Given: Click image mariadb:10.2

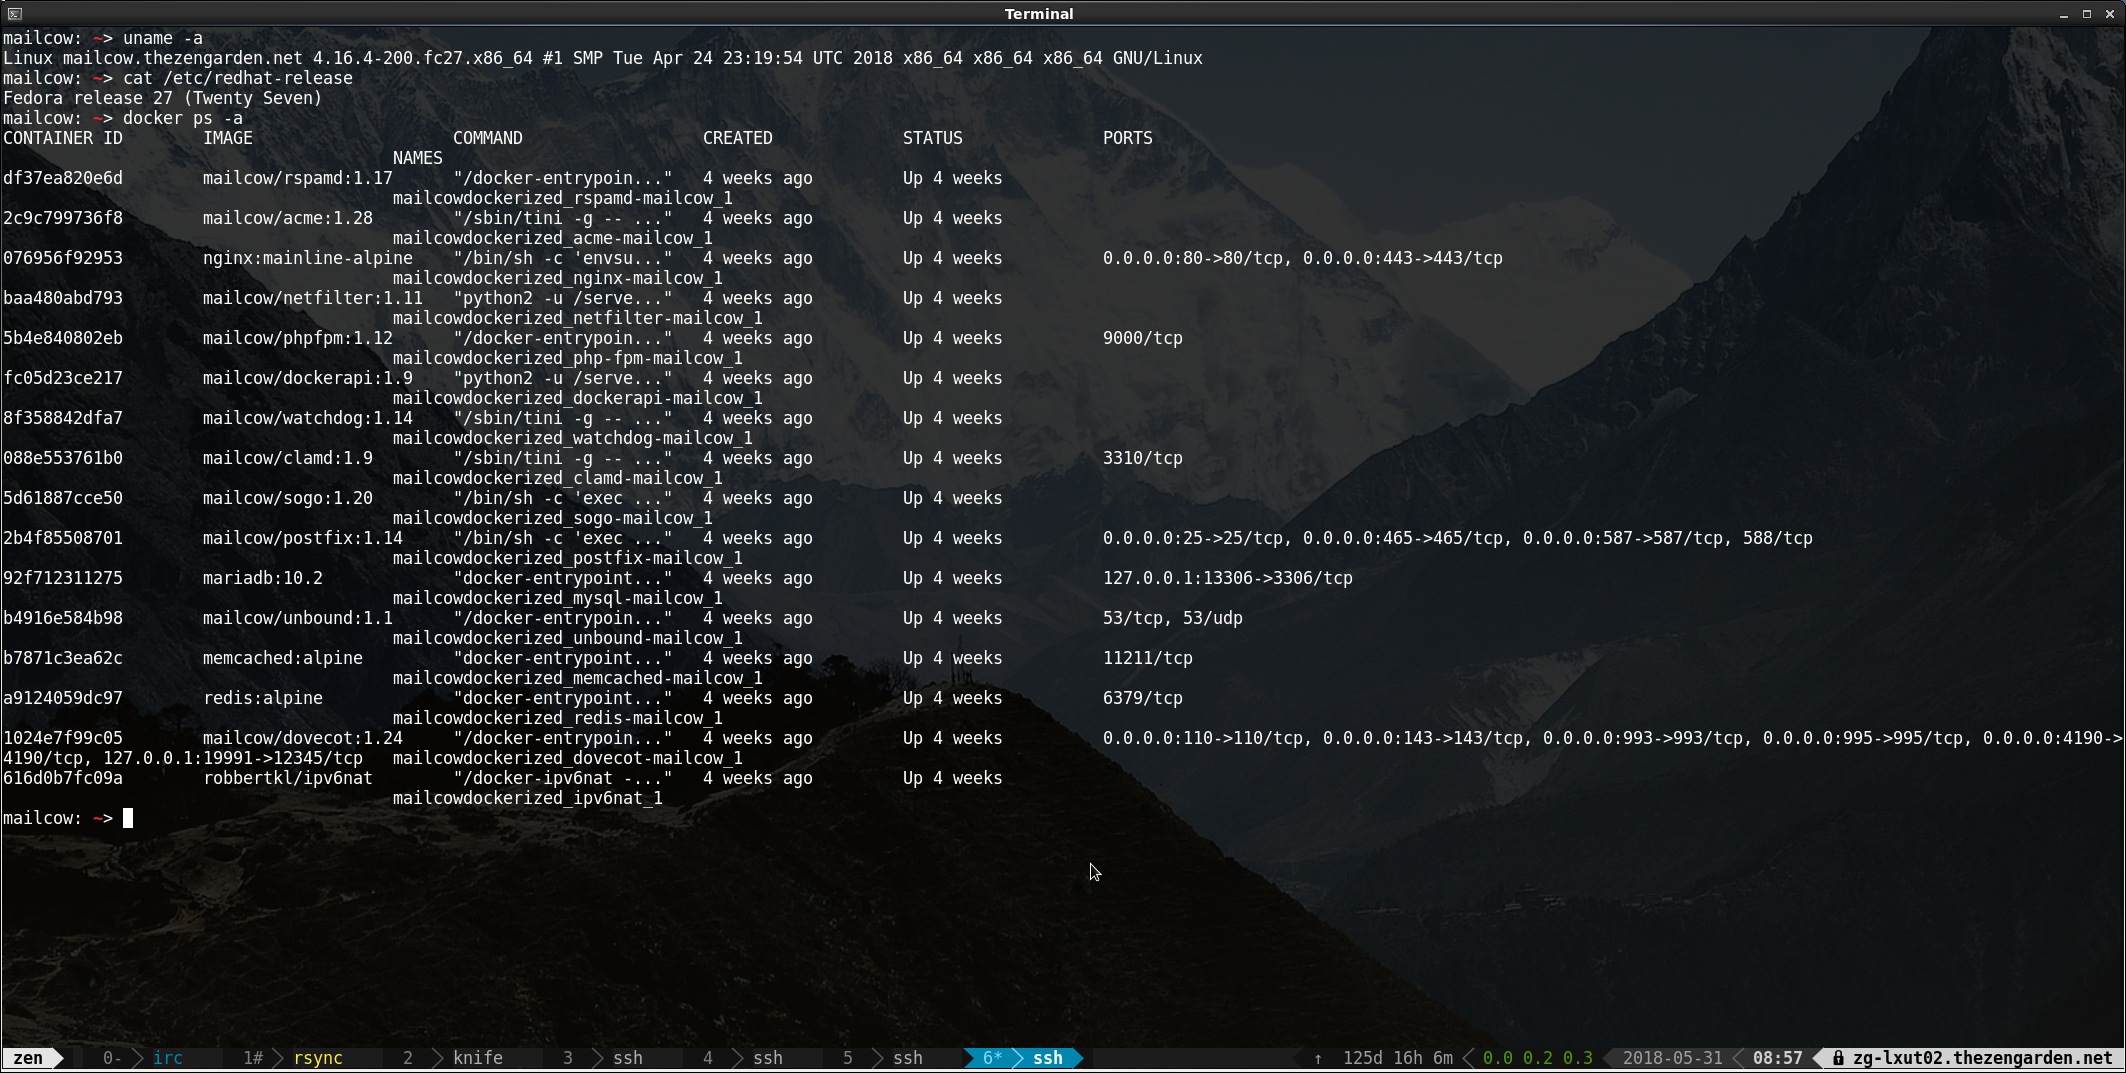Looking at the screenshot, I should [263, 578].
